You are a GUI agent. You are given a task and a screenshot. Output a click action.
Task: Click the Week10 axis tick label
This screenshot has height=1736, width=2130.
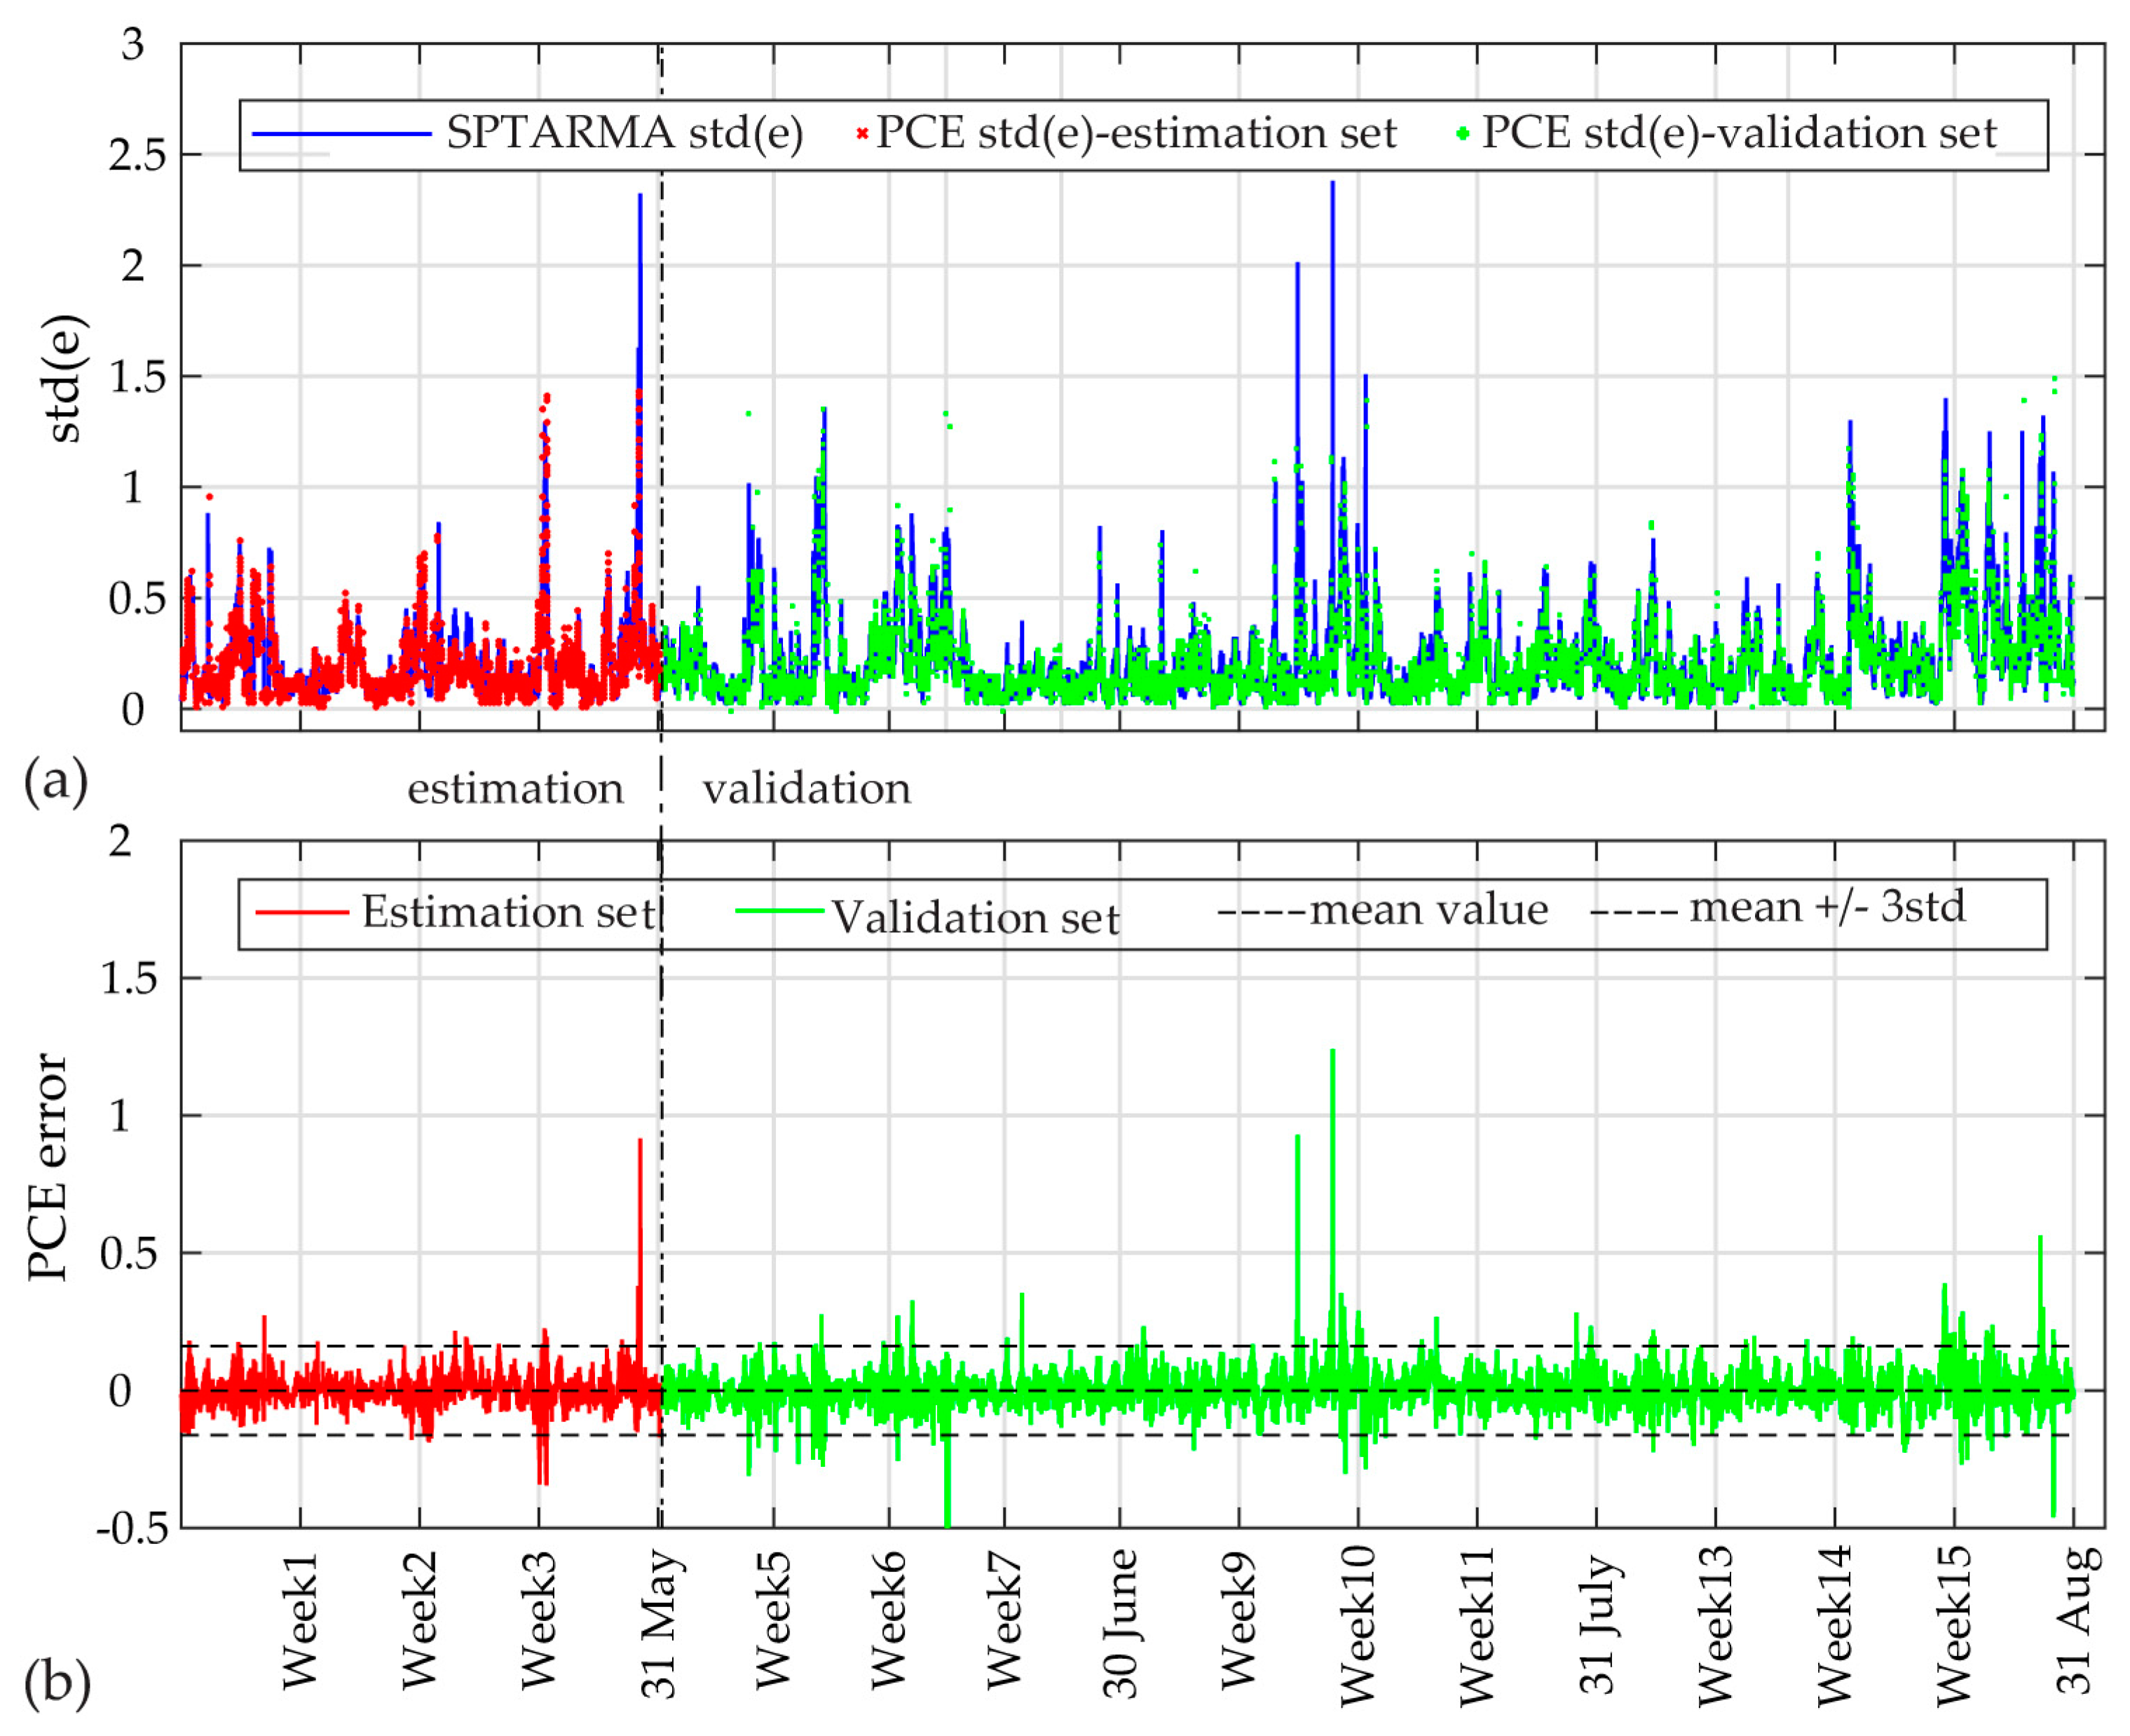[1357, 1625]
